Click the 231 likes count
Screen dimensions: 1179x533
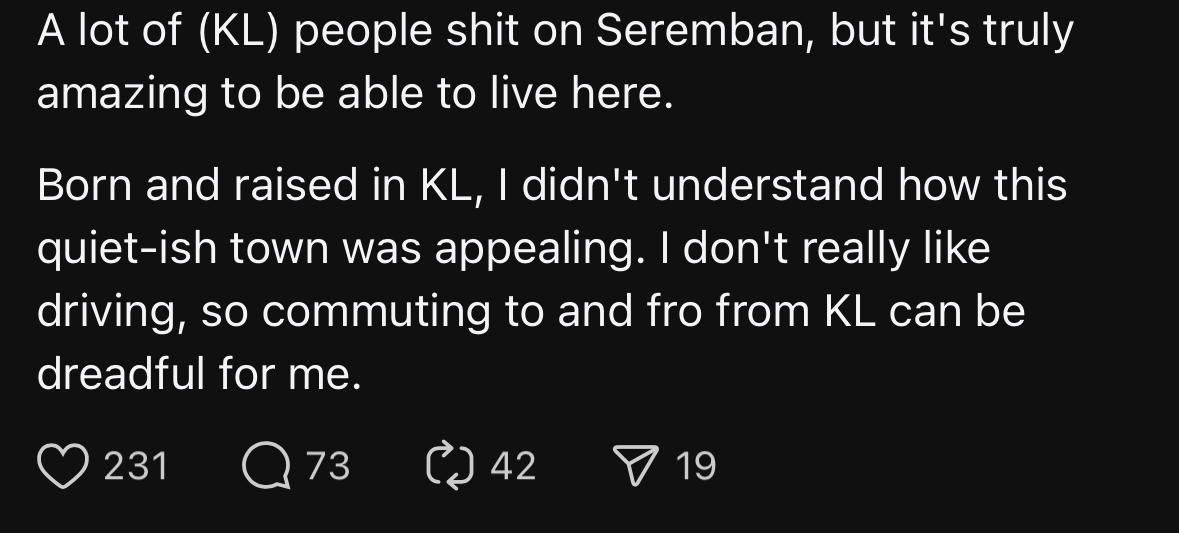[136, 467]
